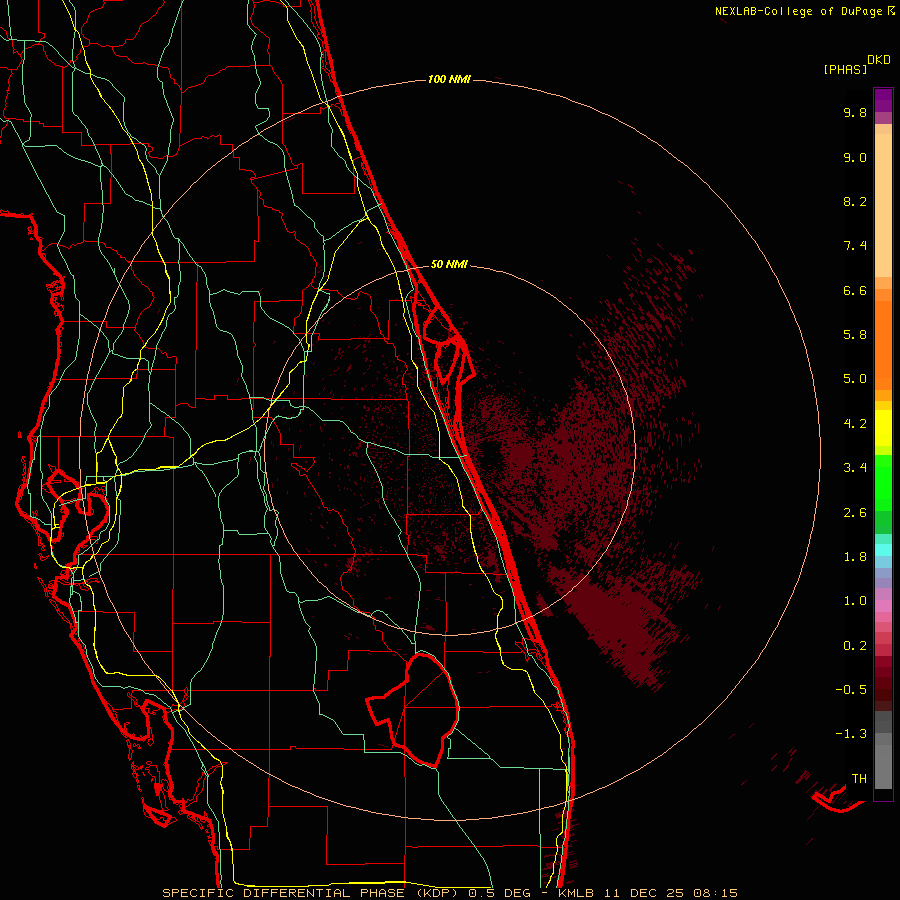Click the red island outline near the TH label
This screenshot has width=900, height=900.
point(837,800)
